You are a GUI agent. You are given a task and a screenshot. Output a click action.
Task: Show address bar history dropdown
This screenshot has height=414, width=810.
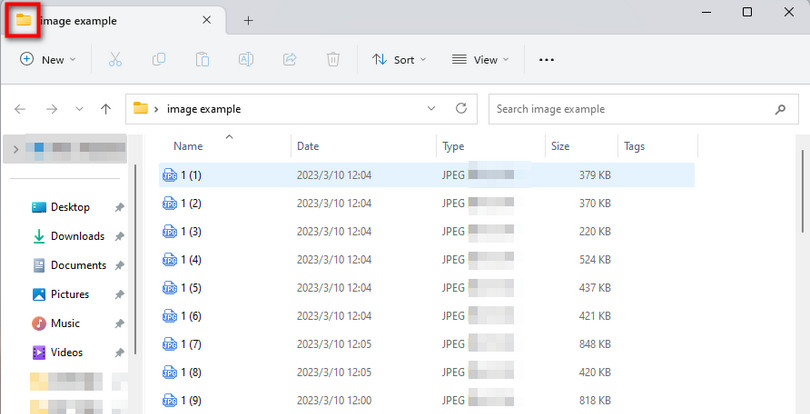point(431,109)
